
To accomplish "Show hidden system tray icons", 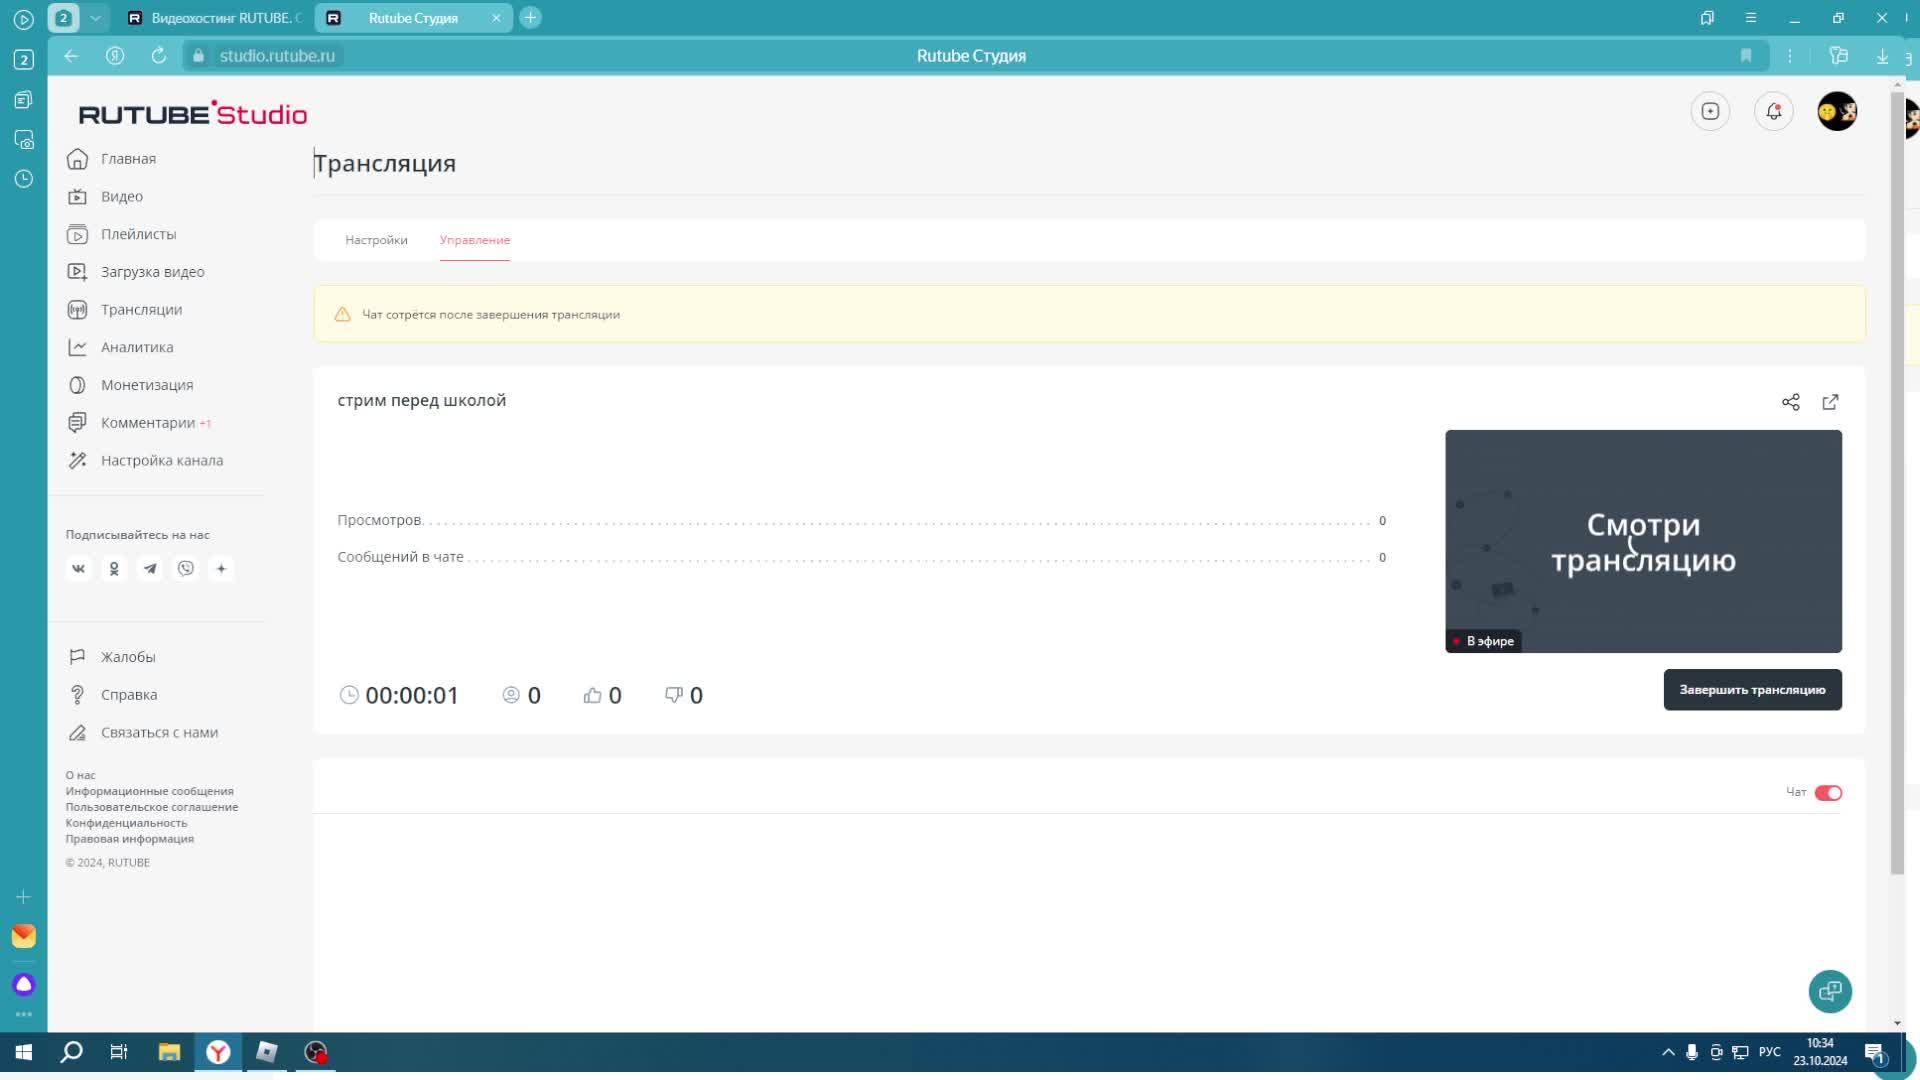I will [1668, 1052].
